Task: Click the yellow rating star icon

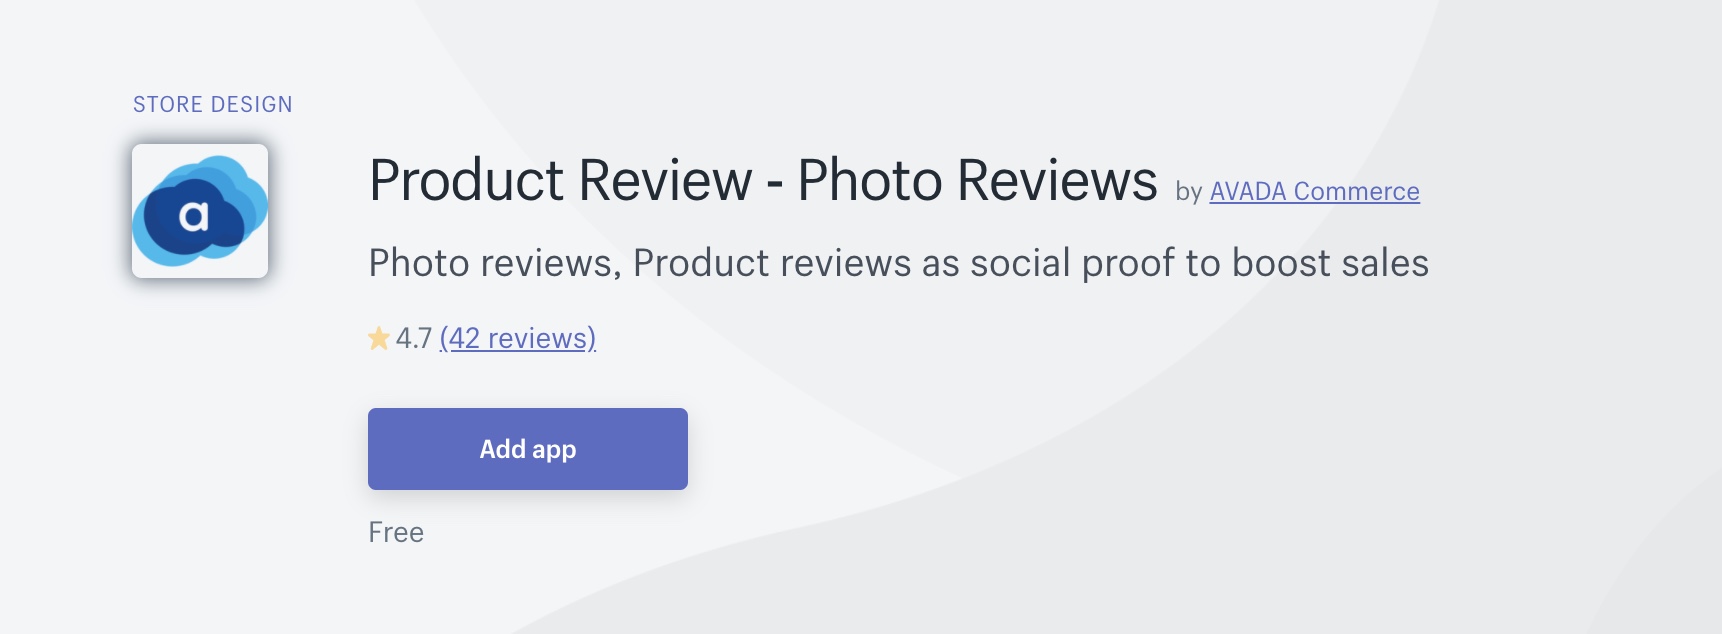Action: tap(379, 339)
